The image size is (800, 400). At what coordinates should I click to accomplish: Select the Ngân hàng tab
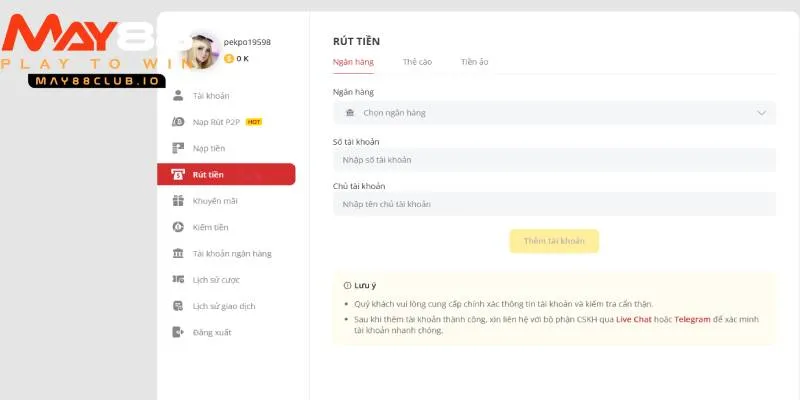(x=353, y=62)
